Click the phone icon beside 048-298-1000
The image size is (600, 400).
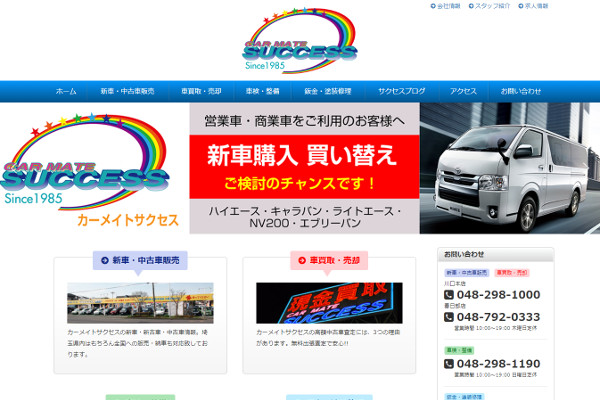449,295
